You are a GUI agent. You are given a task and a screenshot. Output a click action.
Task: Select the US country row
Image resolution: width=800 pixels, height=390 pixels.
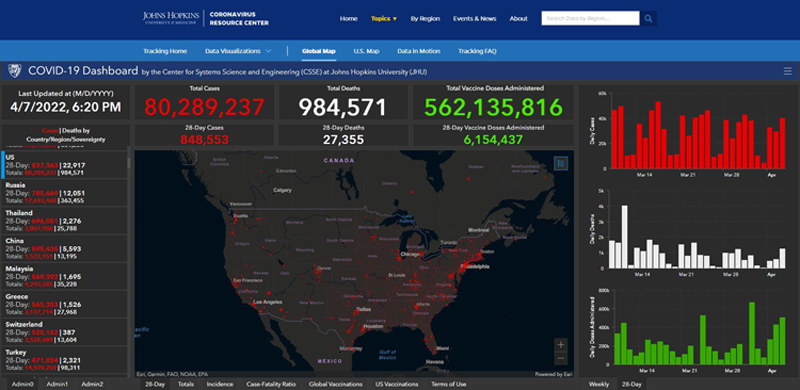pos(64,165)
